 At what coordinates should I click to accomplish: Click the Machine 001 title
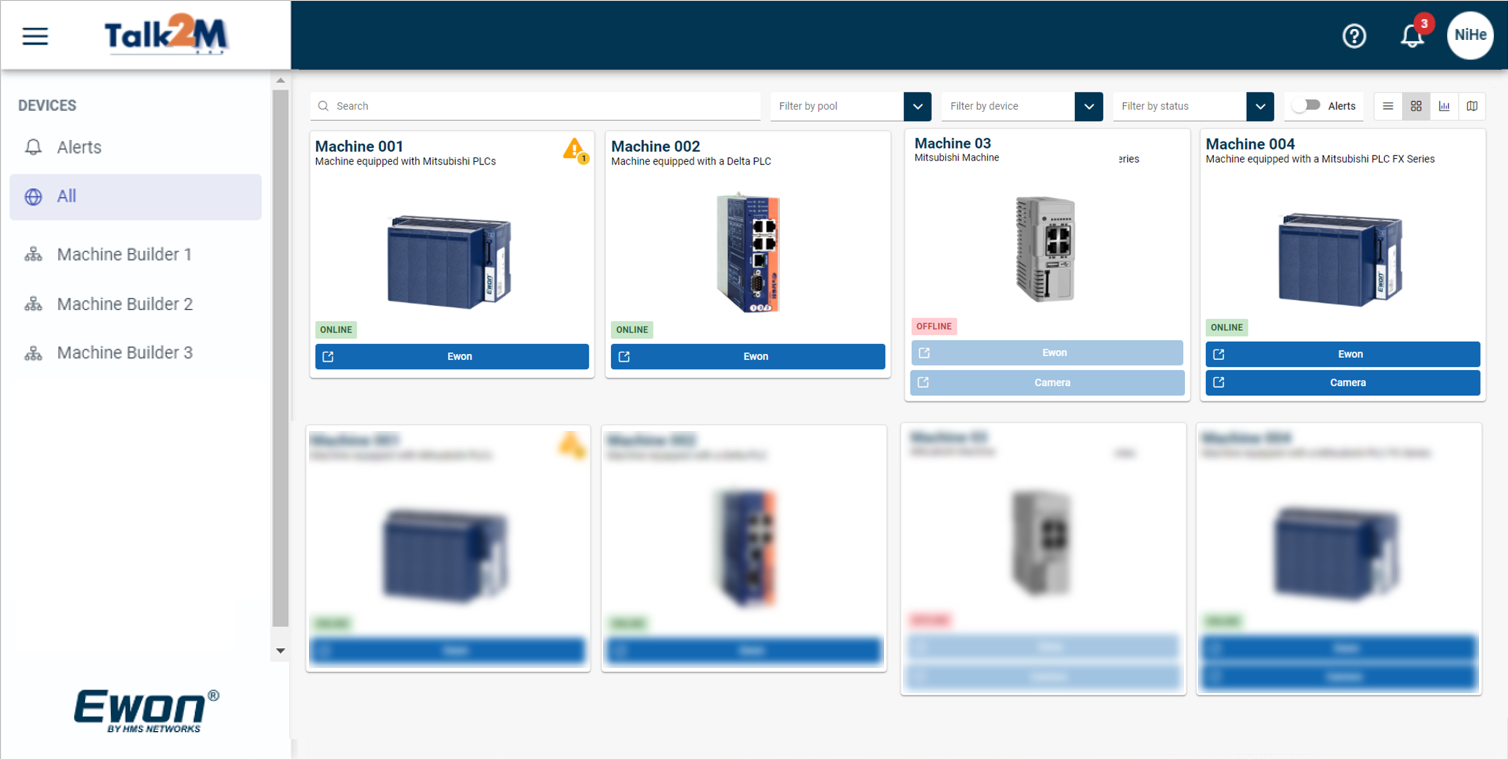click(x=359, y=147)
